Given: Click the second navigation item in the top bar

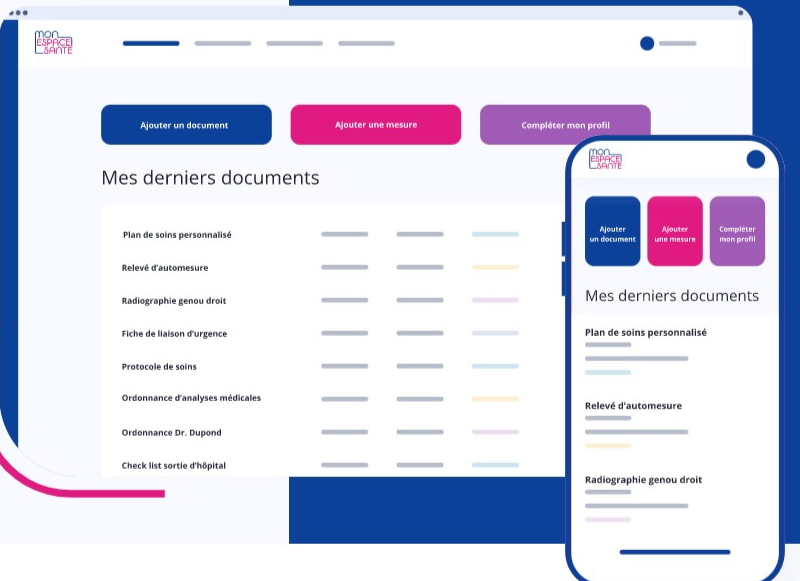Looking at the screenshot, I should tap(222, 44).
